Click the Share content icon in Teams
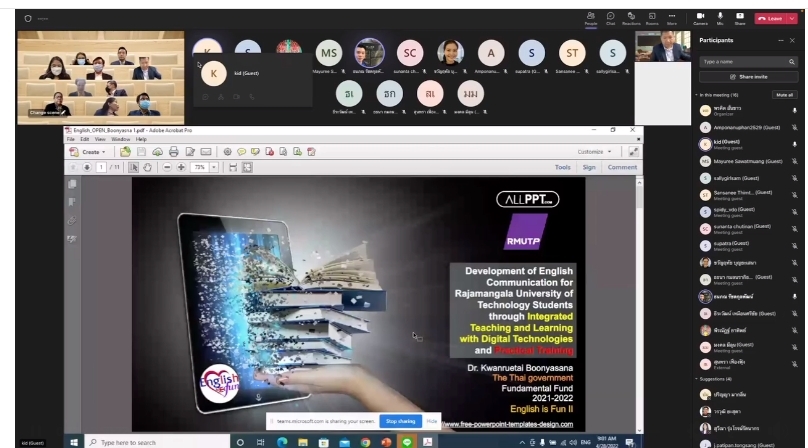 point(740,19)
